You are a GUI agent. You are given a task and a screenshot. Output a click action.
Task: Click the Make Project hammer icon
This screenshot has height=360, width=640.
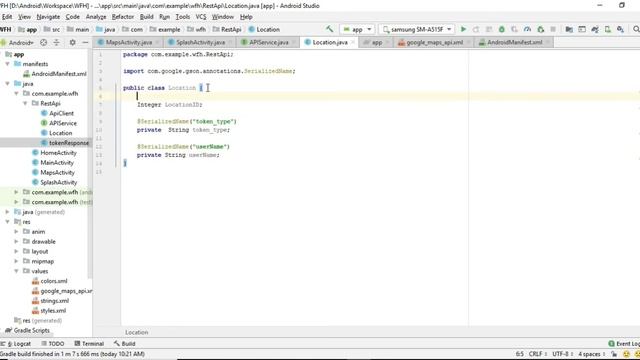pos(329,29)
